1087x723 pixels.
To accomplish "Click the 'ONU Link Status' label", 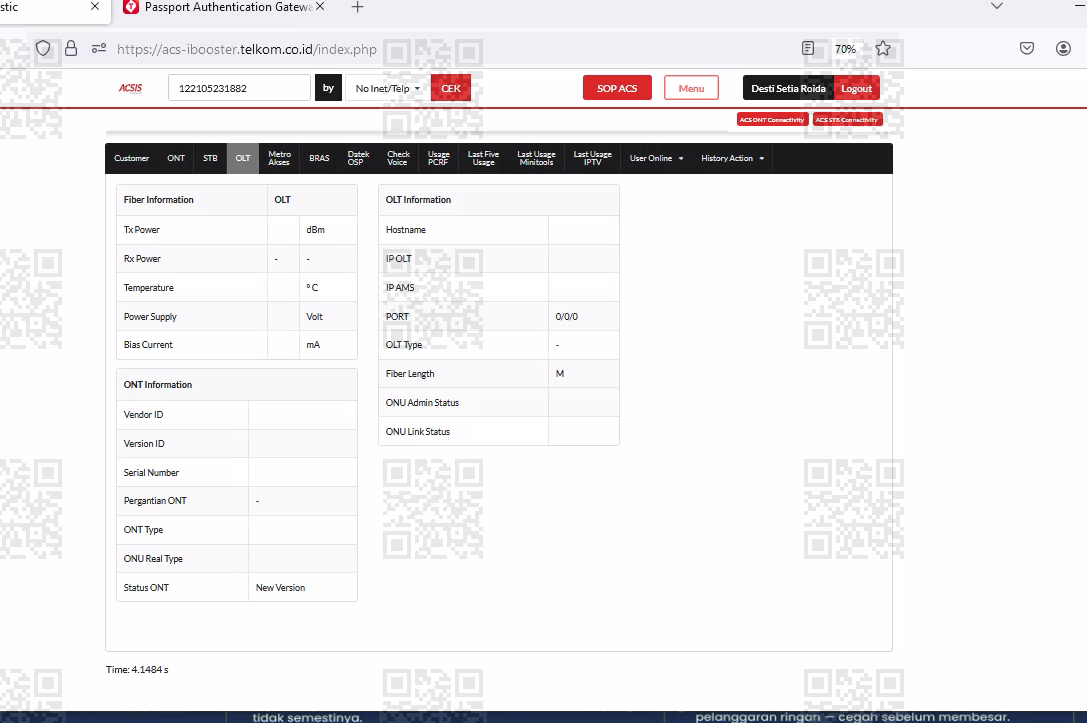I will coord(417,432).
